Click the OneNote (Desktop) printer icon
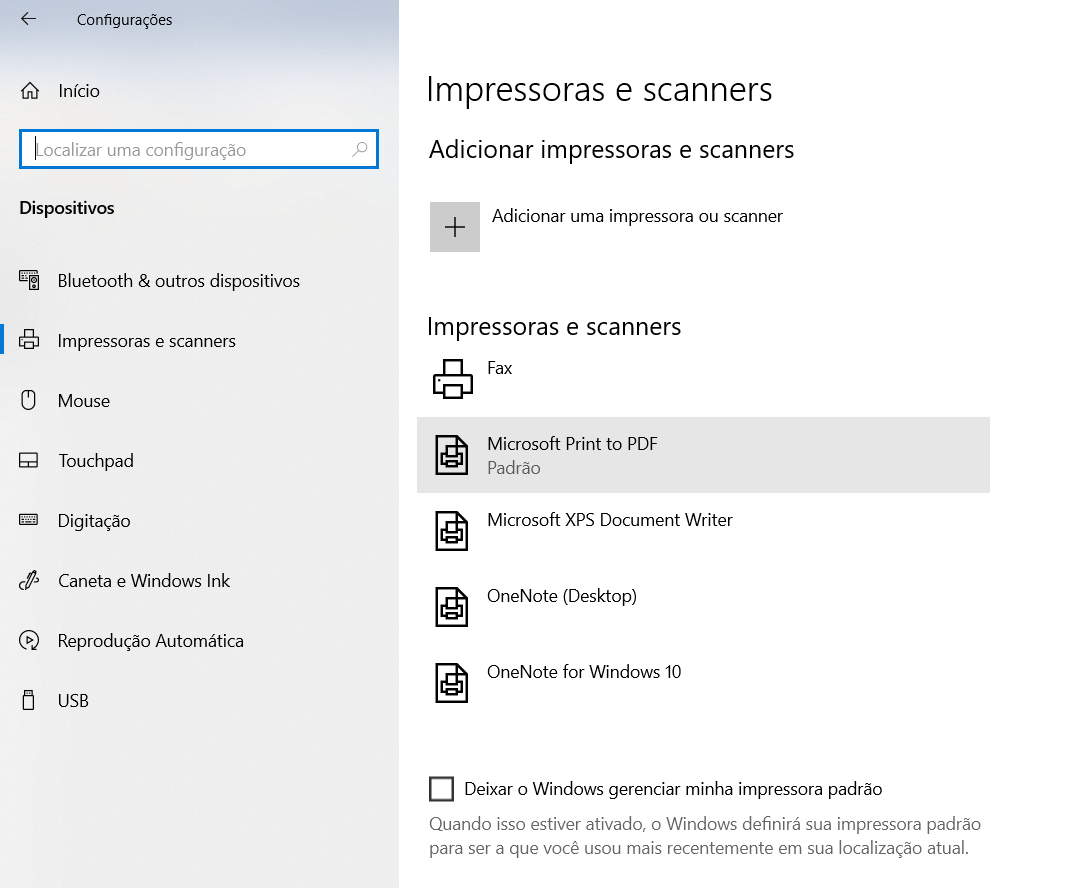Image resolution: width=1074 pixels, height=888 pixels. (452, 607)
